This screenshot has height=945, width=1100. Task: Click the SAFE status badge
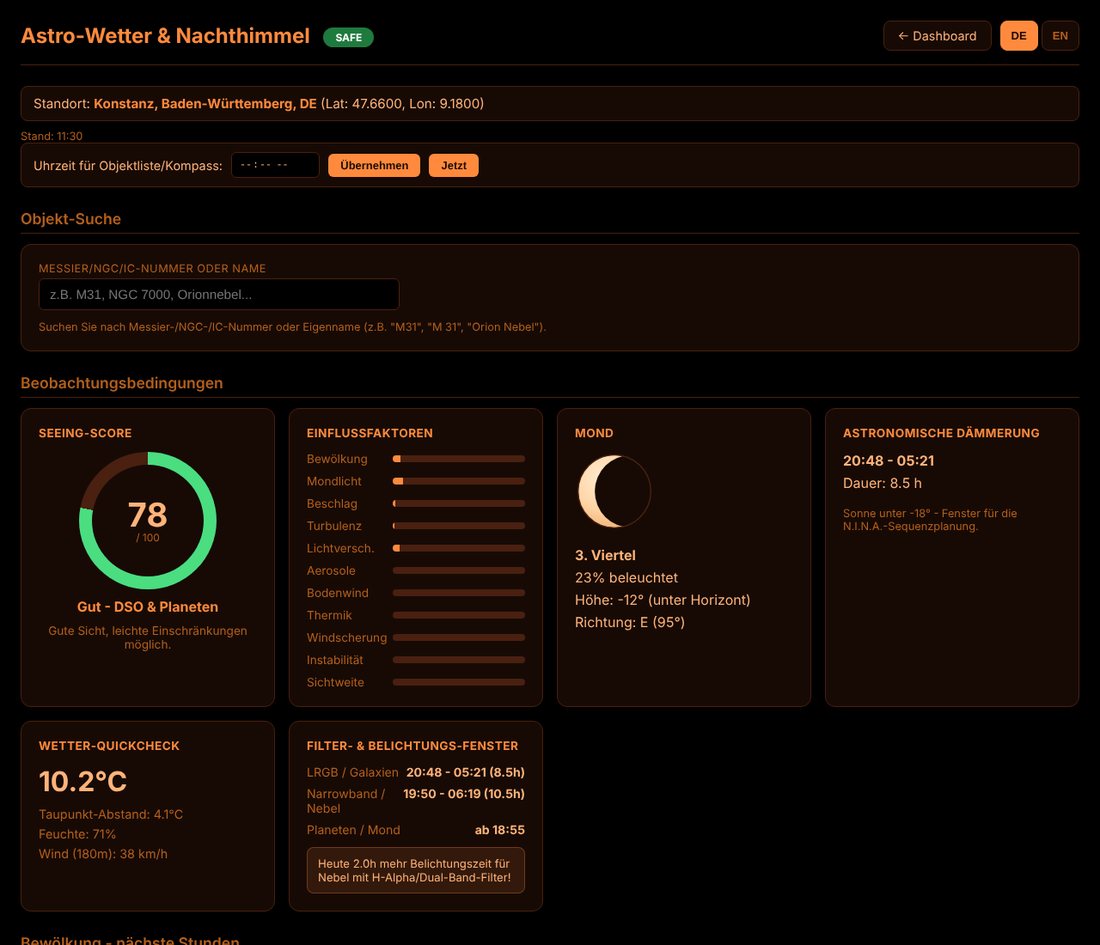[x=348, y=37]
